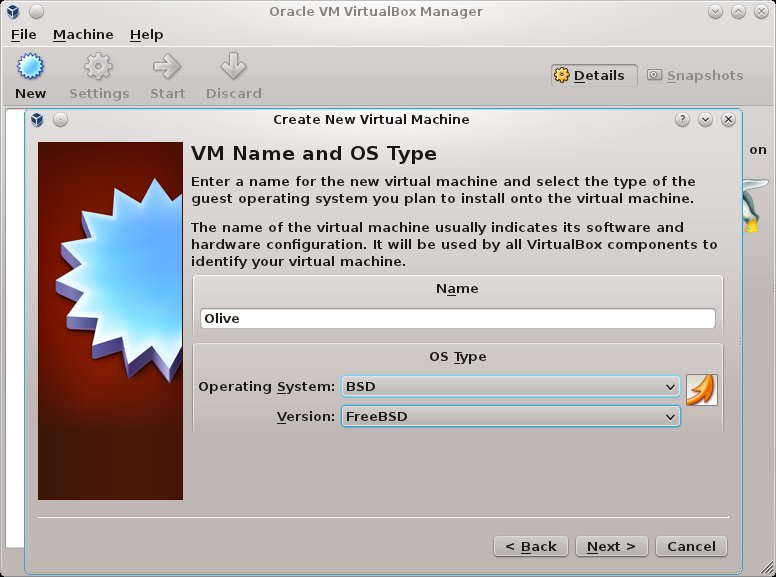The height and width of the screenshot is (577, 776).
Task: Close the Oracle VM VirtualBox Manager window
Action: (761, 11)
